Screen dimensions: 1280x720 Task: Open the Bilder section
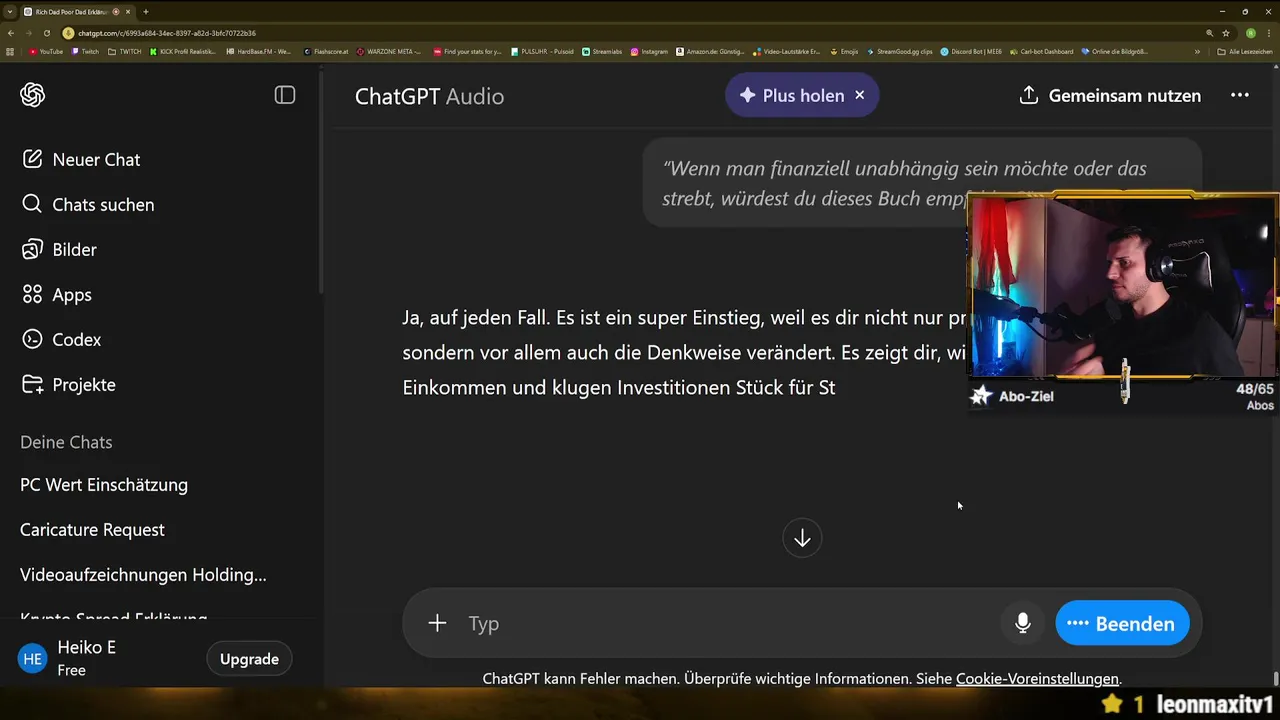(59, 249)
